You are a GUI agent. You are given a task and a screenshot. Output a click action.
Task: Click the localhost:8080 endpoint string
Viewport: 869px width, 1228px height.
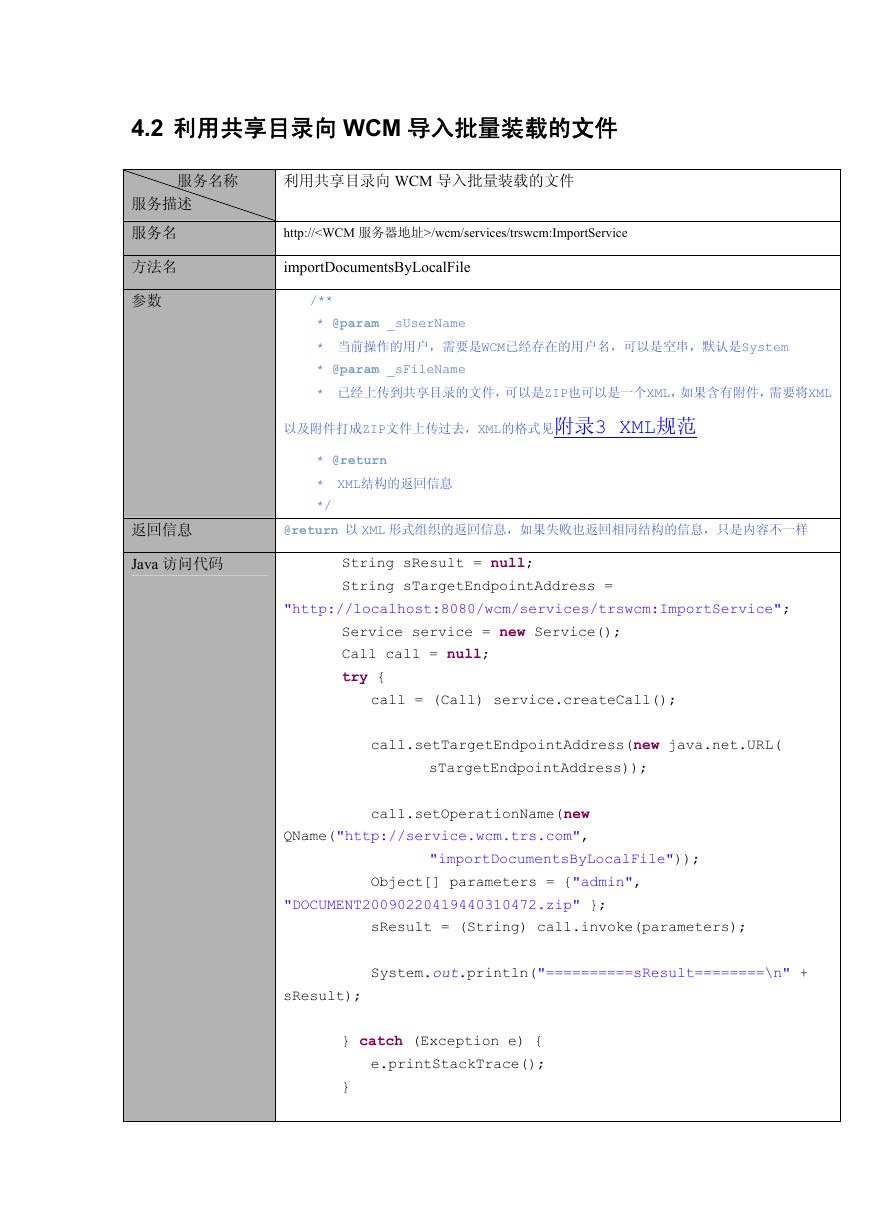[537, 609]
